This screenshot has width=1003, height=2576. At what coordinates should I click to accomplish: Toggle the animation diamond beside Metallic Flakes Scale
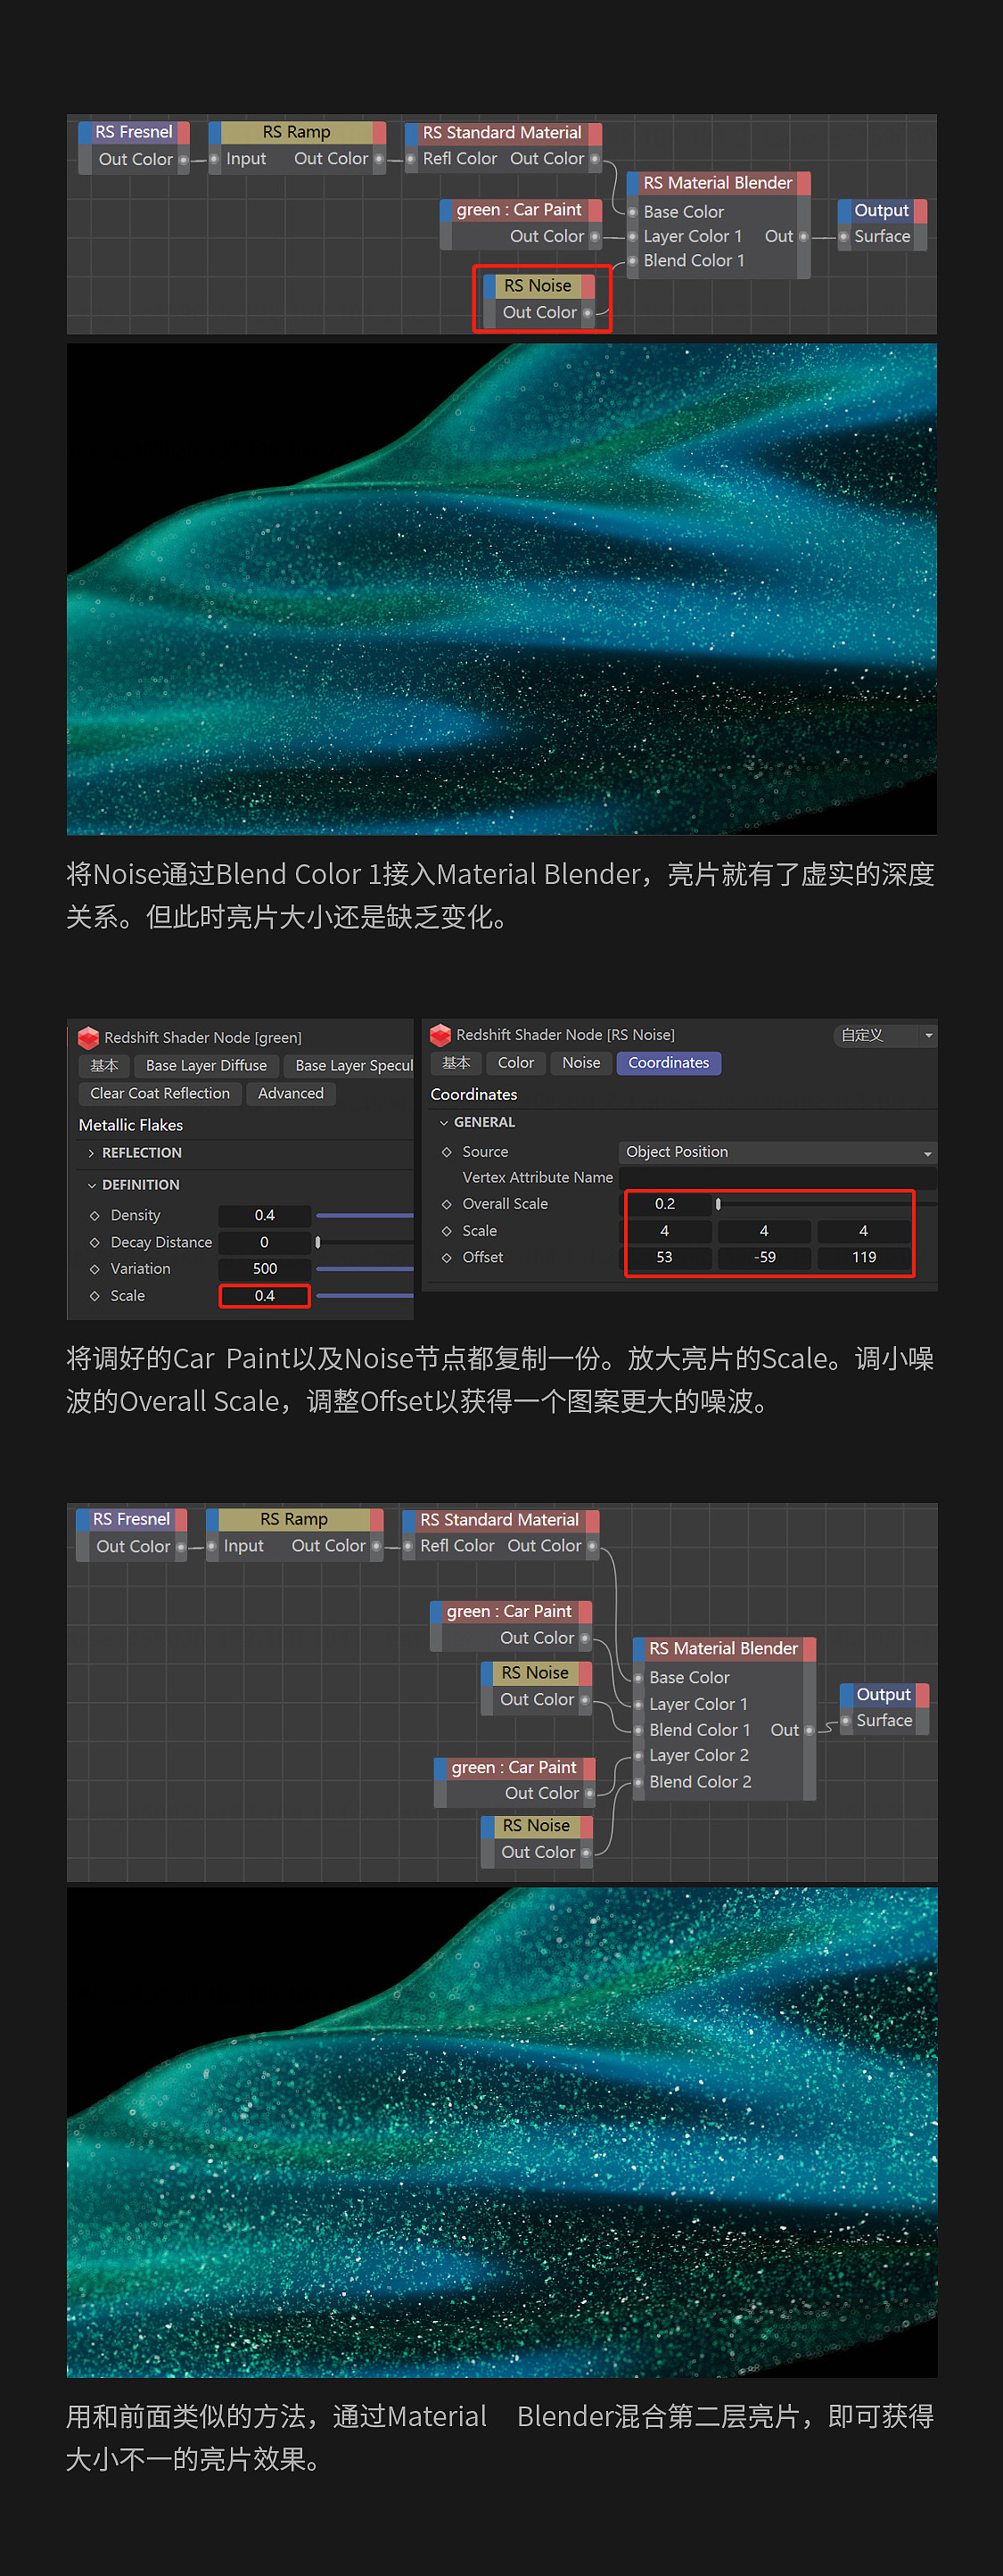pyautogui.click(x=95, y=1295)
